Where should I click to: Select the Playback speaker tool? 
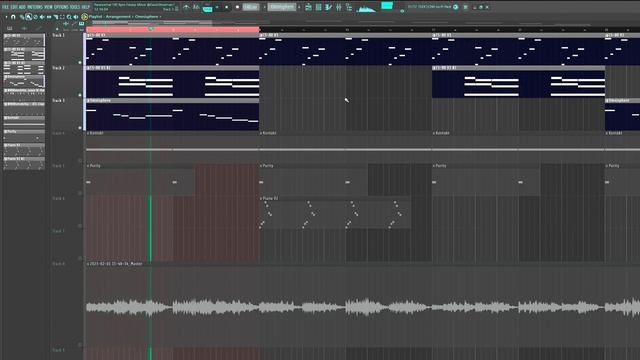pos(76,17)
